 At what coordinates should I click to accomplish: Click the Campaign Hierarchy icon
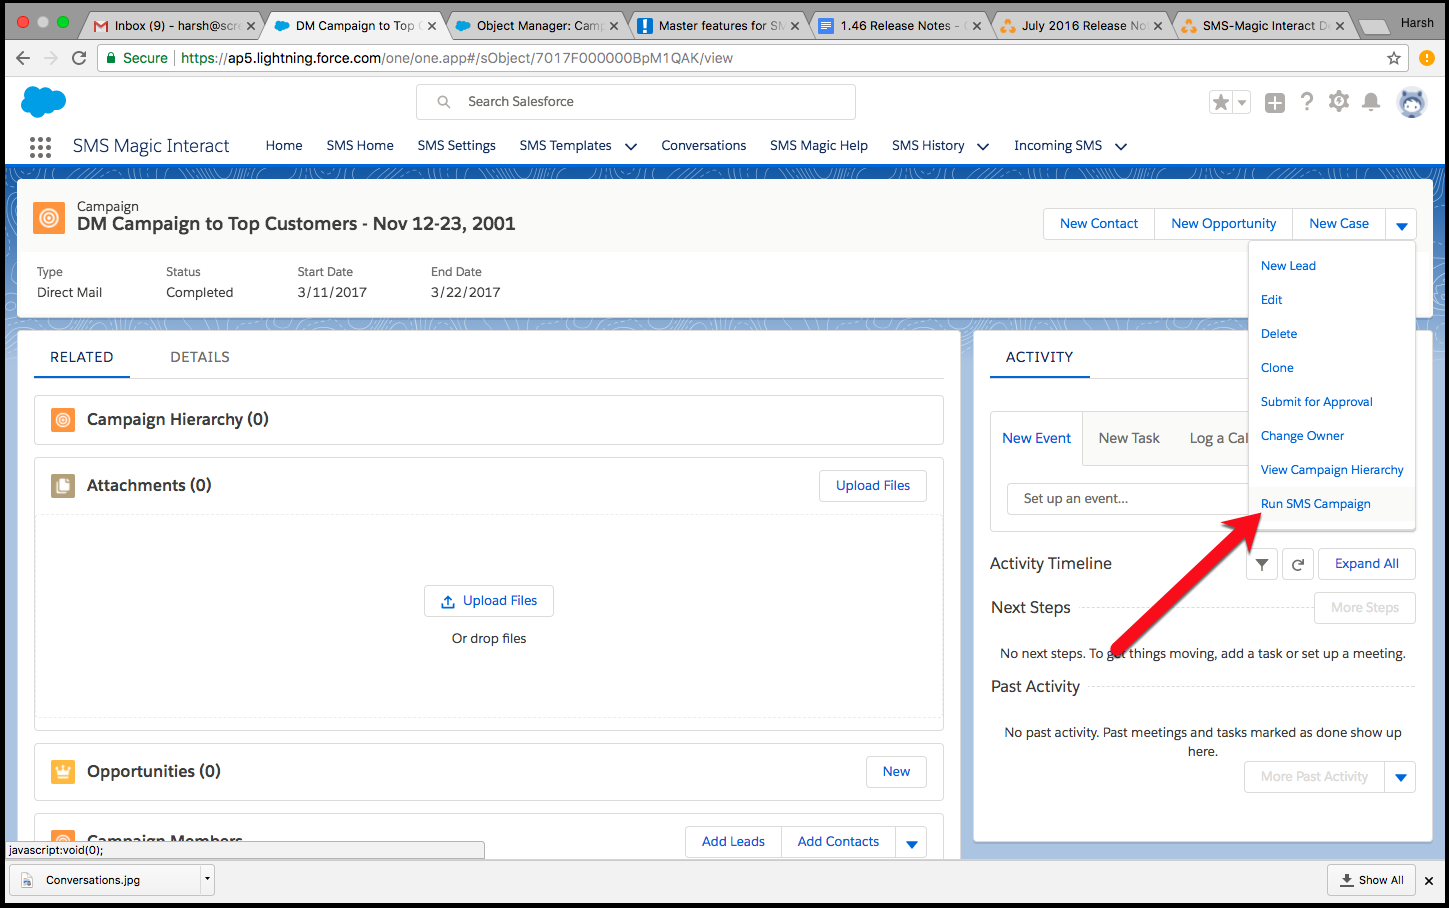click(x=63, y=420)
